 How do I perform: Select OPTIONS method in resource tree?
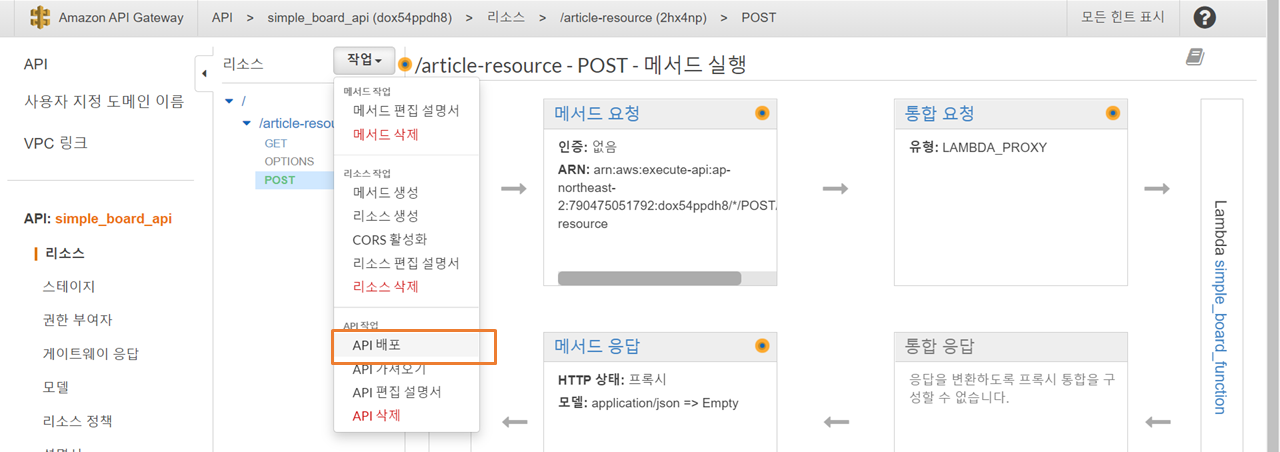click(x=289, y=161)
